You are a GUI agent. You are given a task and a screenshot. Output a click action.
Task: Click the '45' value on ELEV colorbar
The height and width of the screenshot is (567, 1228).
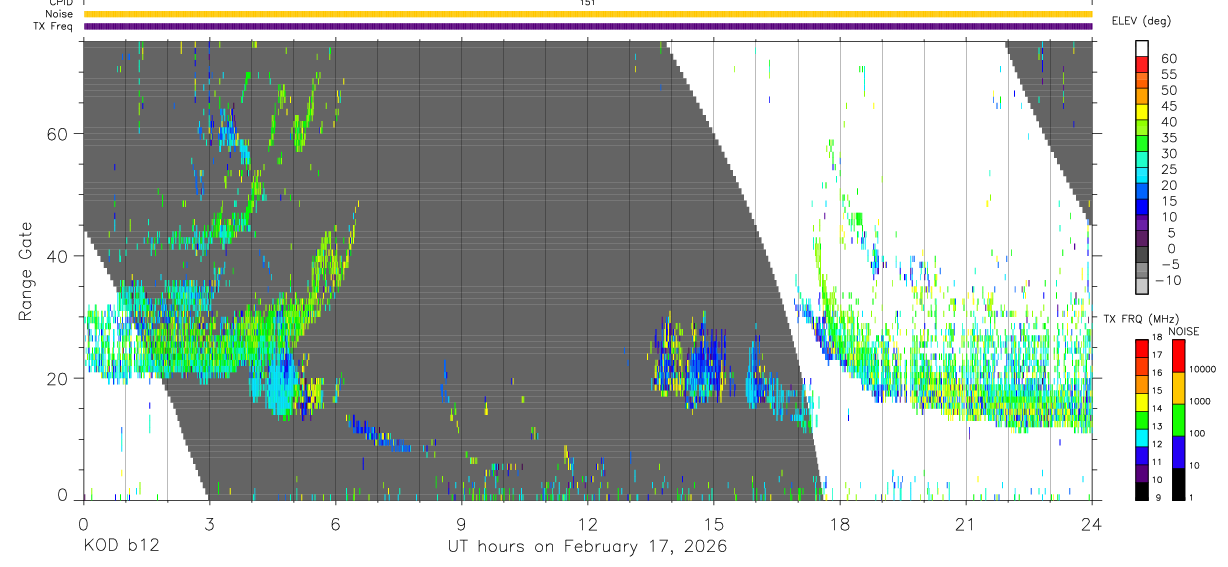(1168, 106)
